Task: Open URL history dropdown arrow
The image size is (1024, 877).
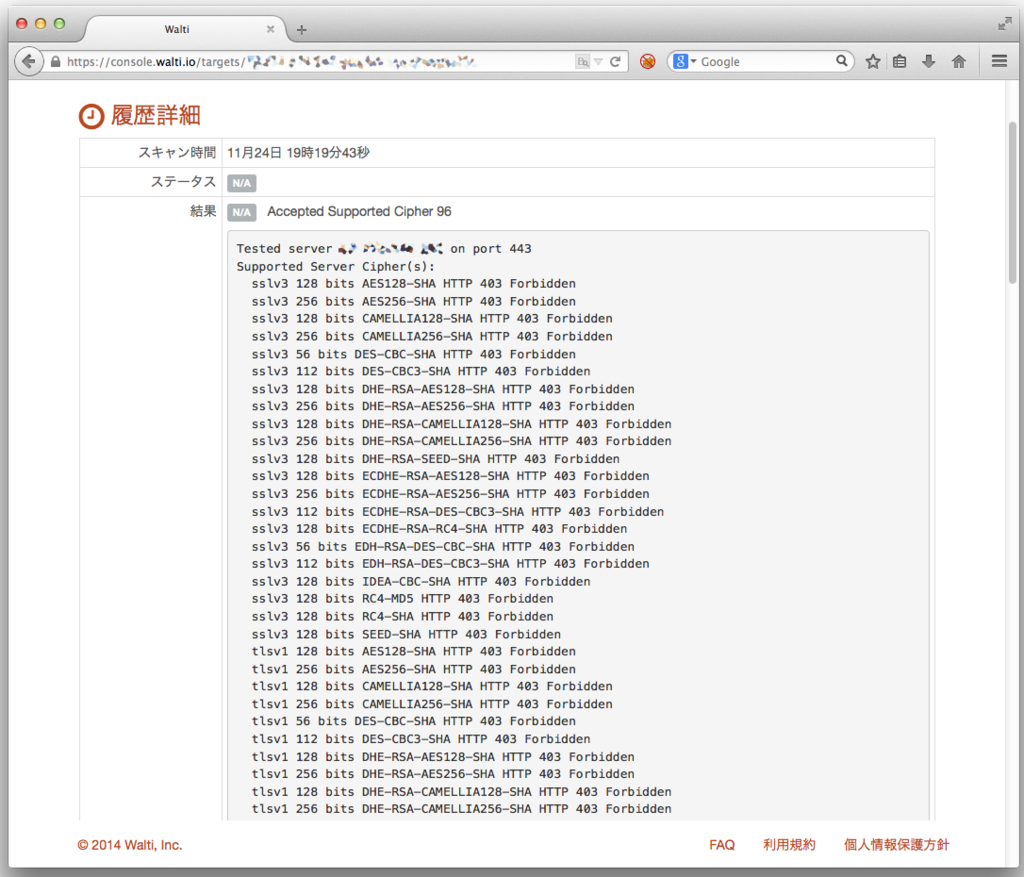Action: coord(598,61)
